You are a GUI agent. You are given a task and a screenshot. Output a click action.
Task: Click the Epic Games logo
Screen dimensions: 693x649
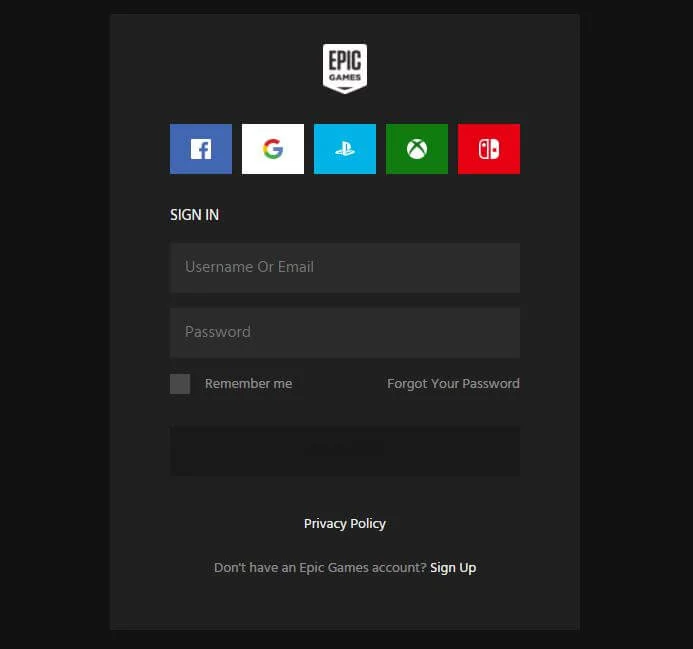(x=345, y=69)
